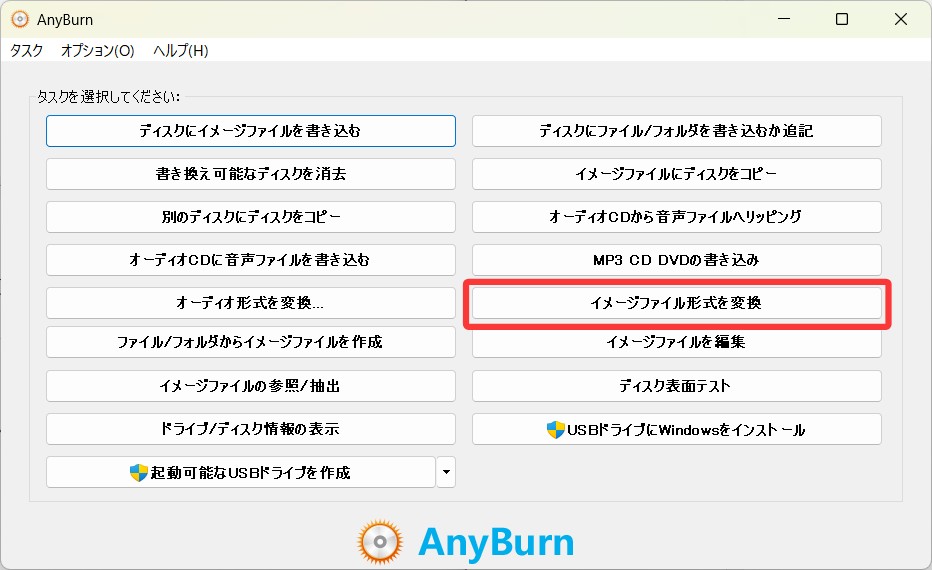Choose イメージファイルの参照/抽出

click(x=251, y=386)
